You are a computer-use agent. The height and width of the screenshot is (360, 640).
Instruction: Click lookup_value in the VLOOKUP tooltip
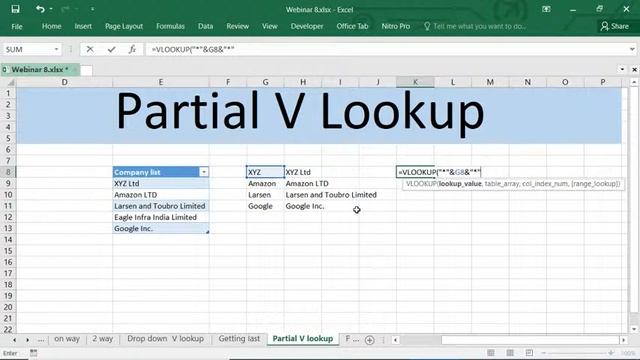coord(460,184)
